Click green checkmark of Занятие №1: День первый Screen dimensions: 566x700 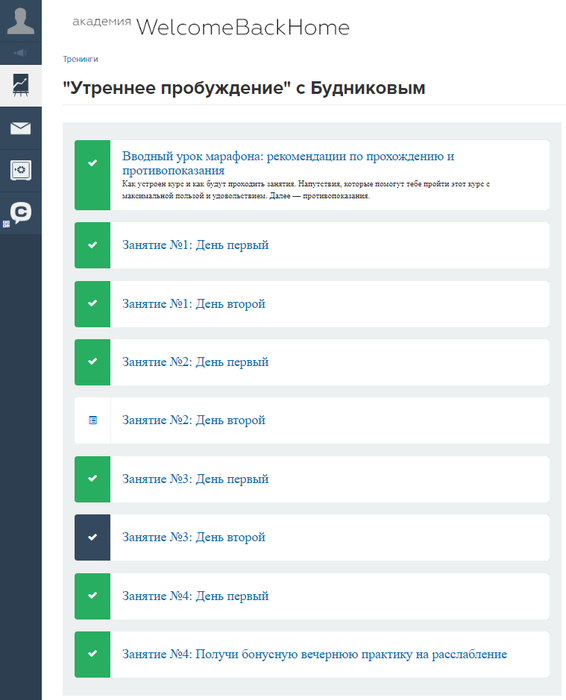coord(92,245)
